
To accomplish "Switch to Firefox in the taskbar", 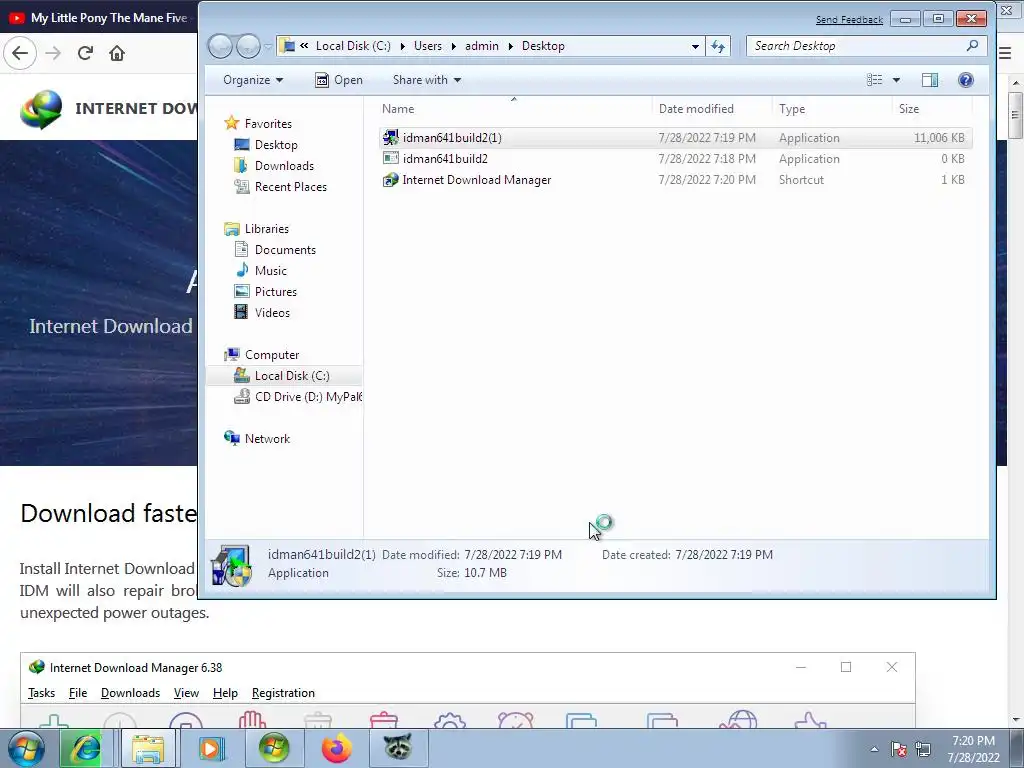I will [337, 748].
